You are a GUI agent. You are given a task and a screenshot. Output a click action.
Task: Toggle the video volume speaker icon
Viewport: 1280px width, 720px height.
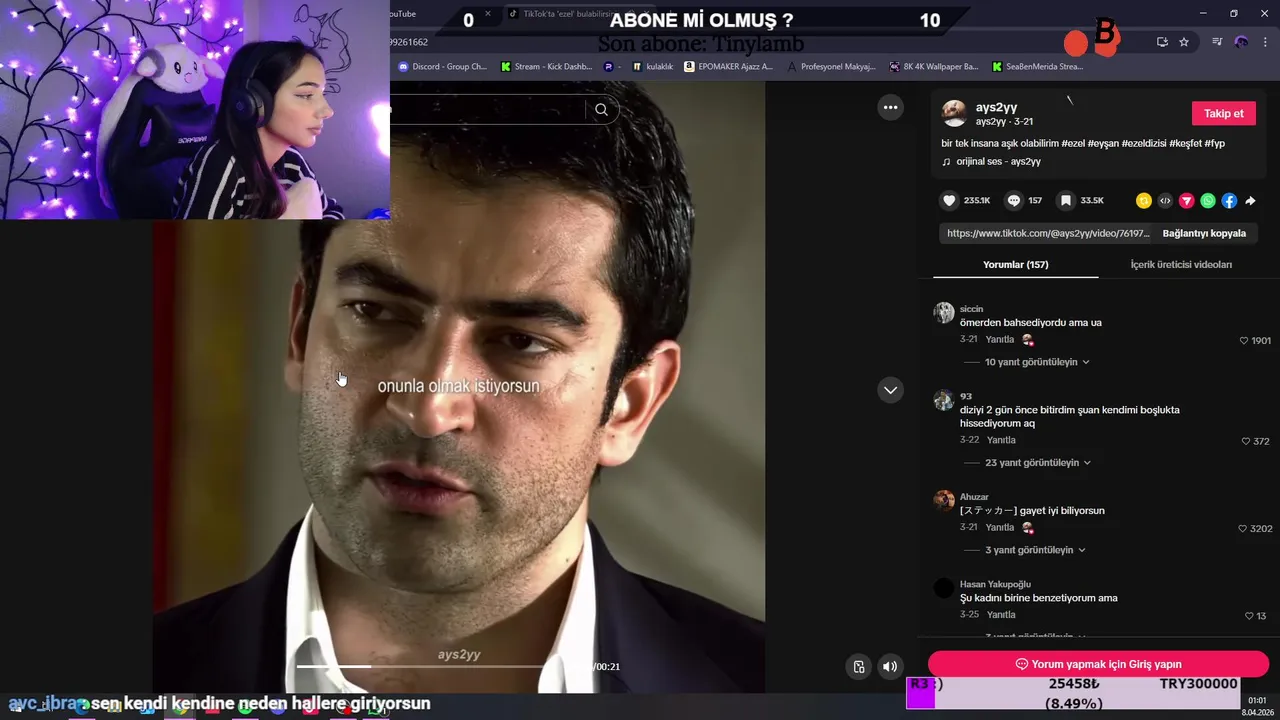click(x=890, y=667)
